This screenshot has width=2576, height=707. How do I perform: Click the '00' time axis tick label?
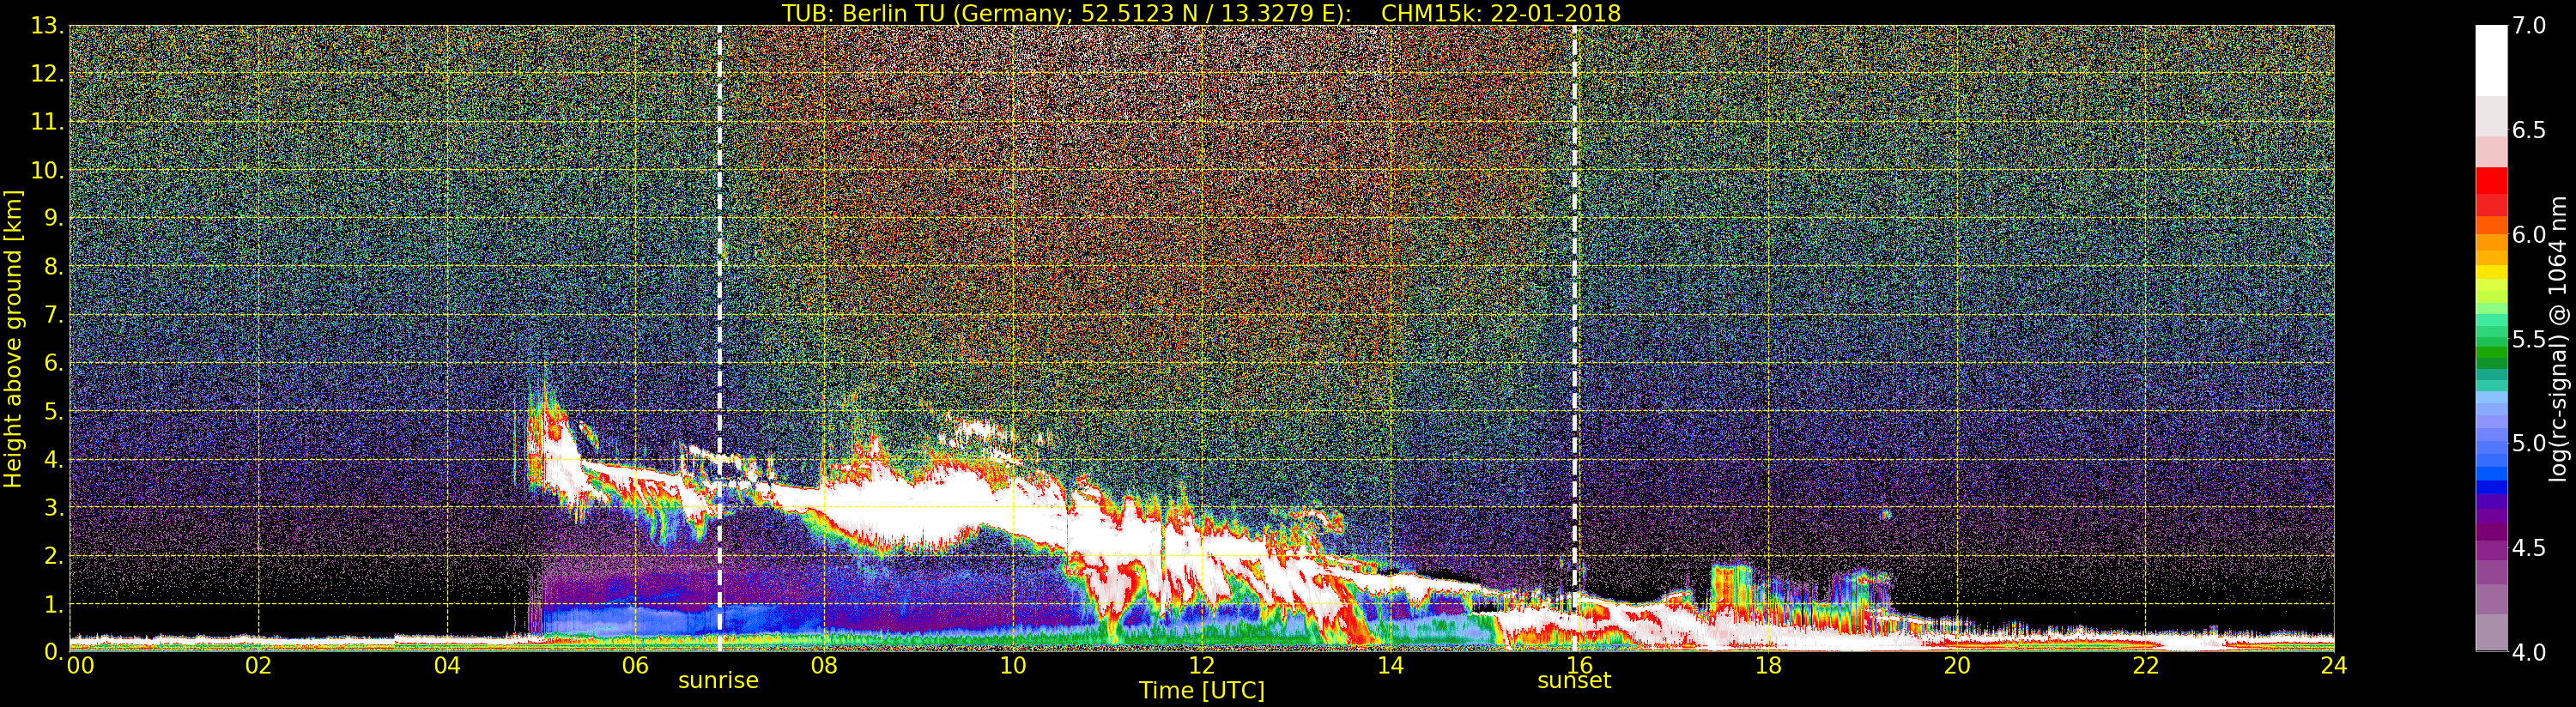tap(80, 666)
